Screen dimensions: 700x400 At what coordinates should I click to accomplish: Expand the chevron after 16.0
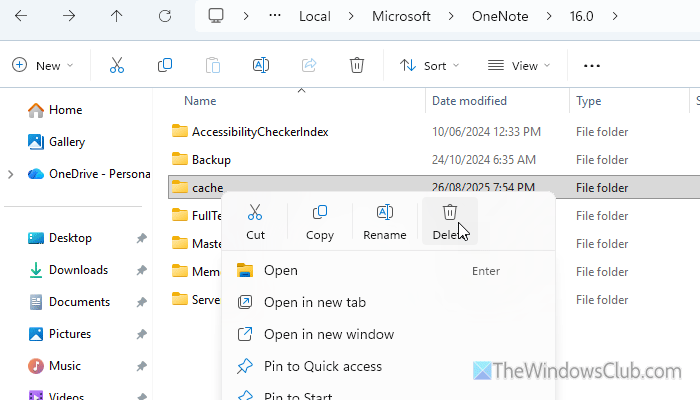615,17
